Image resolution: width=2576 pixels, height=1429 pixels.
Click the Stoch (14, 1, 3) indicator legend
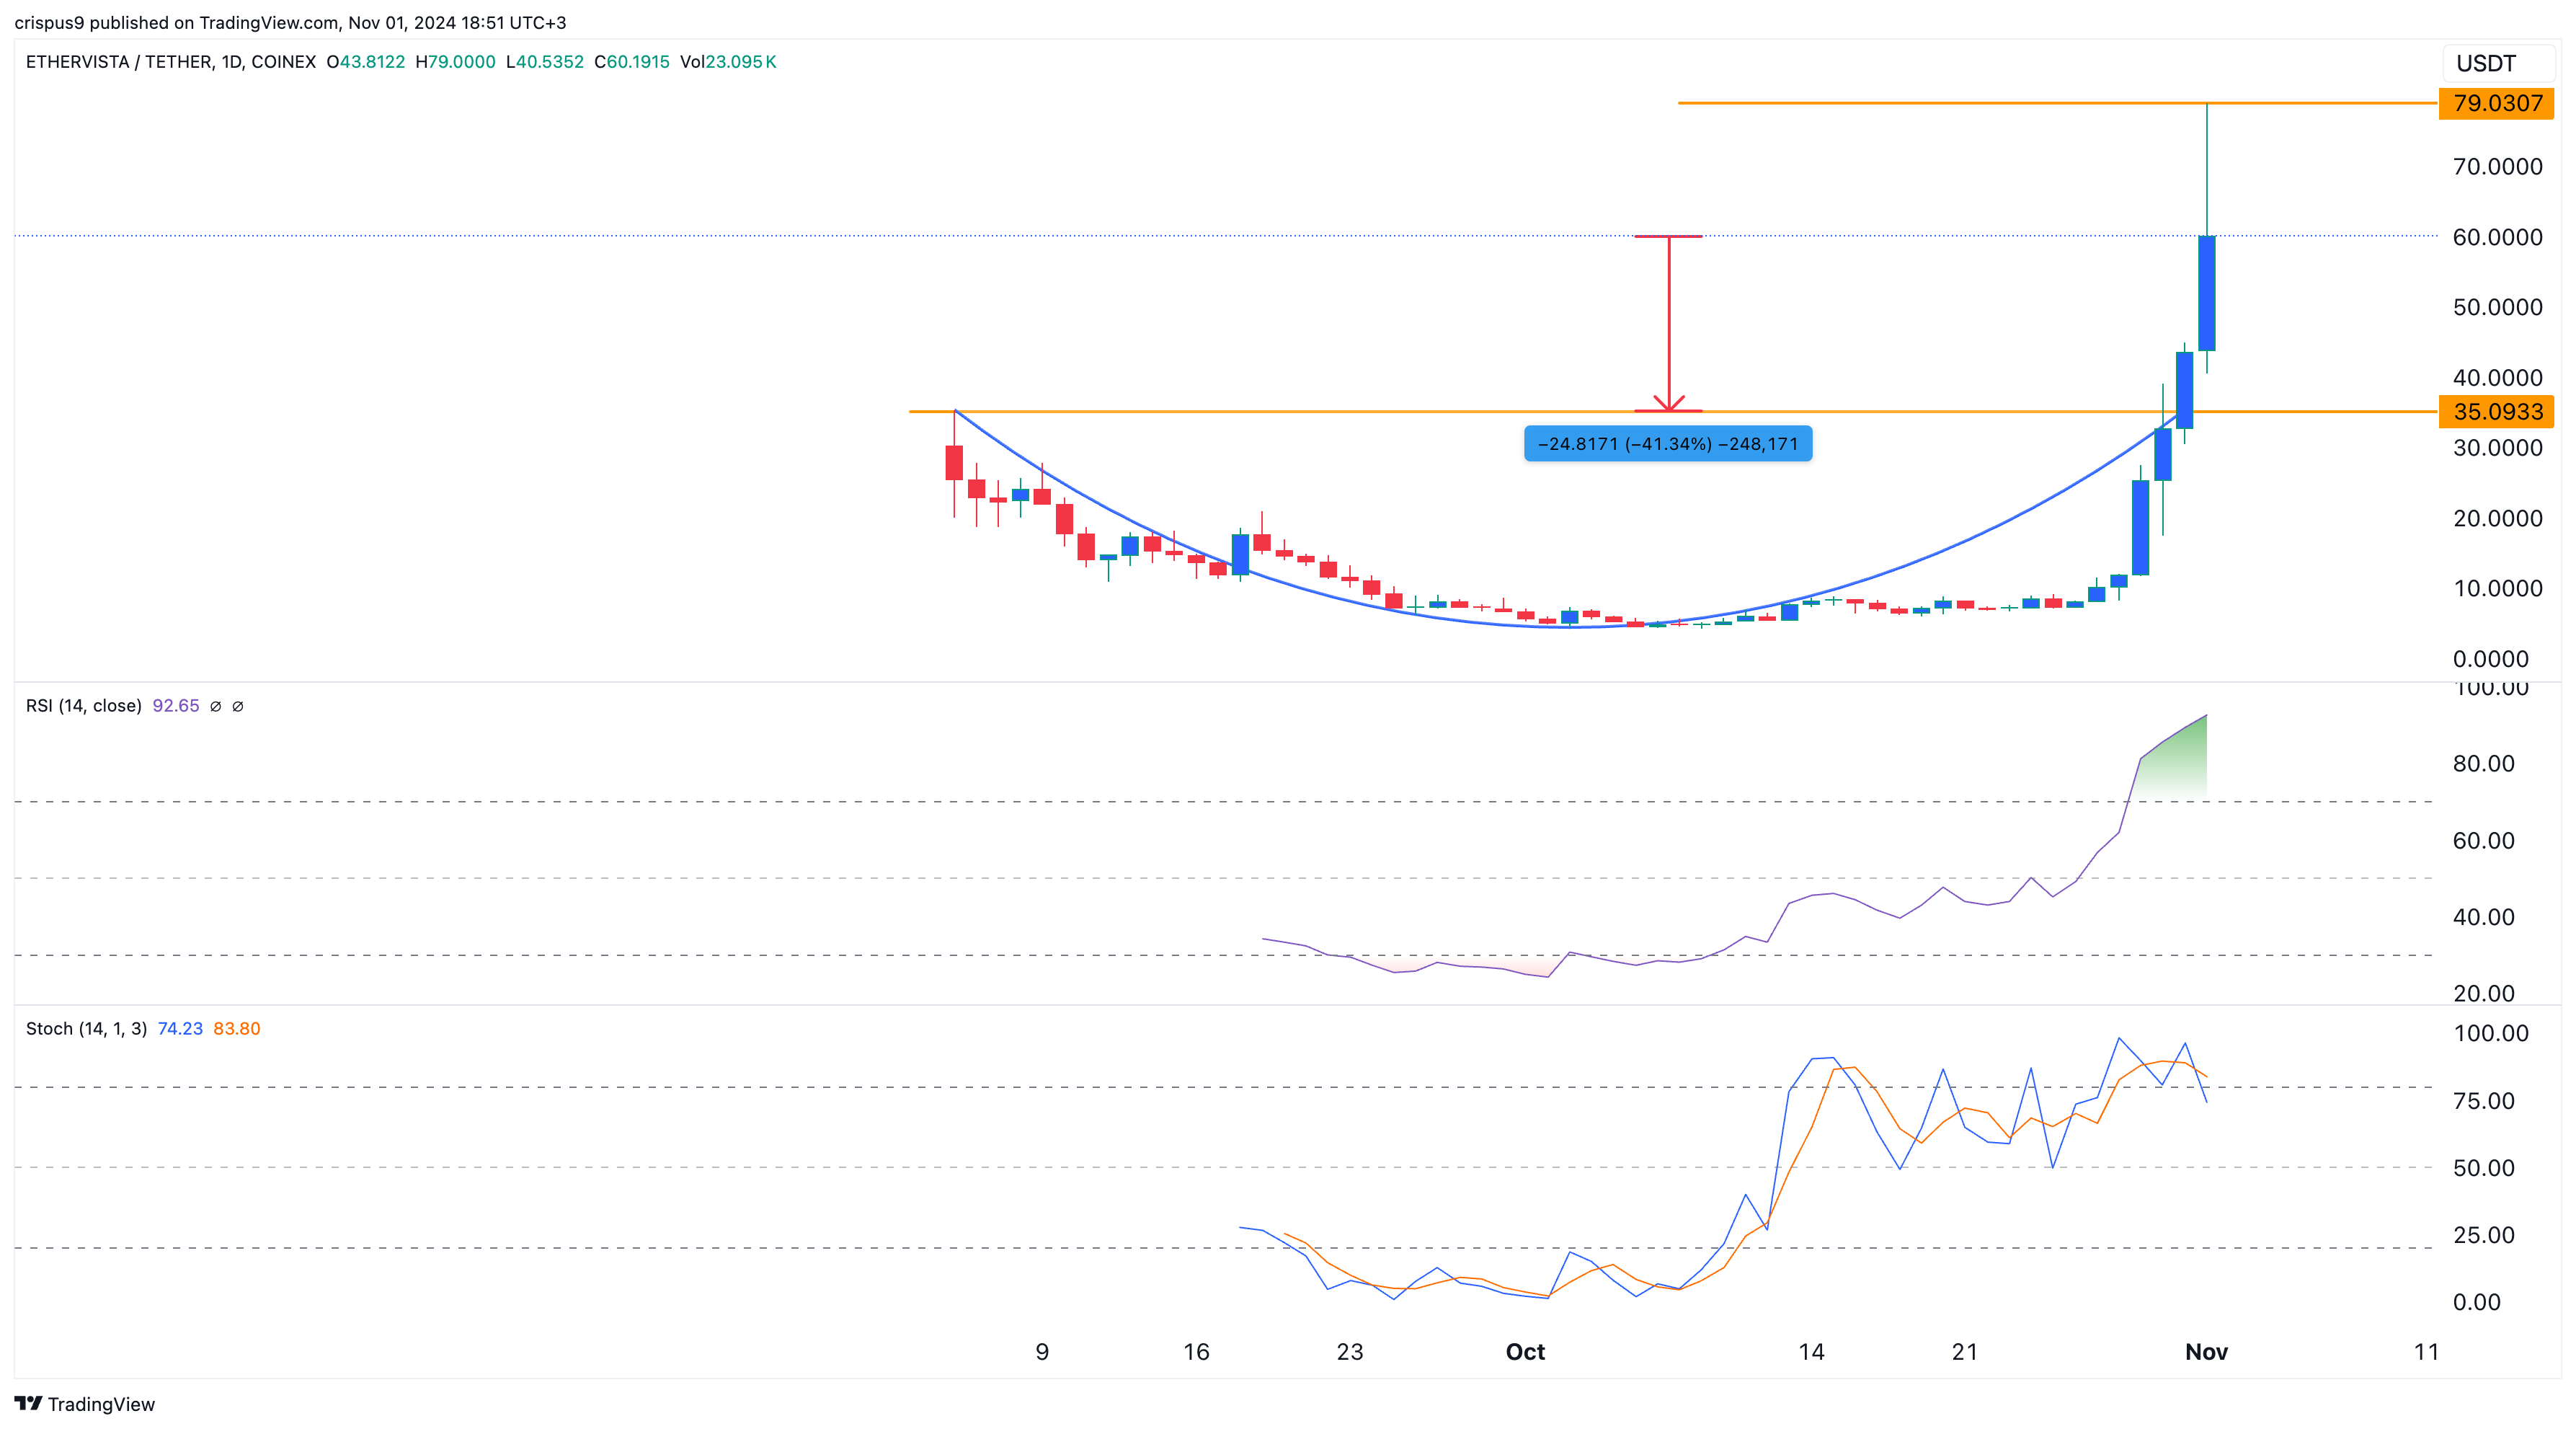pyautogui.click(x=87, y=1029)
